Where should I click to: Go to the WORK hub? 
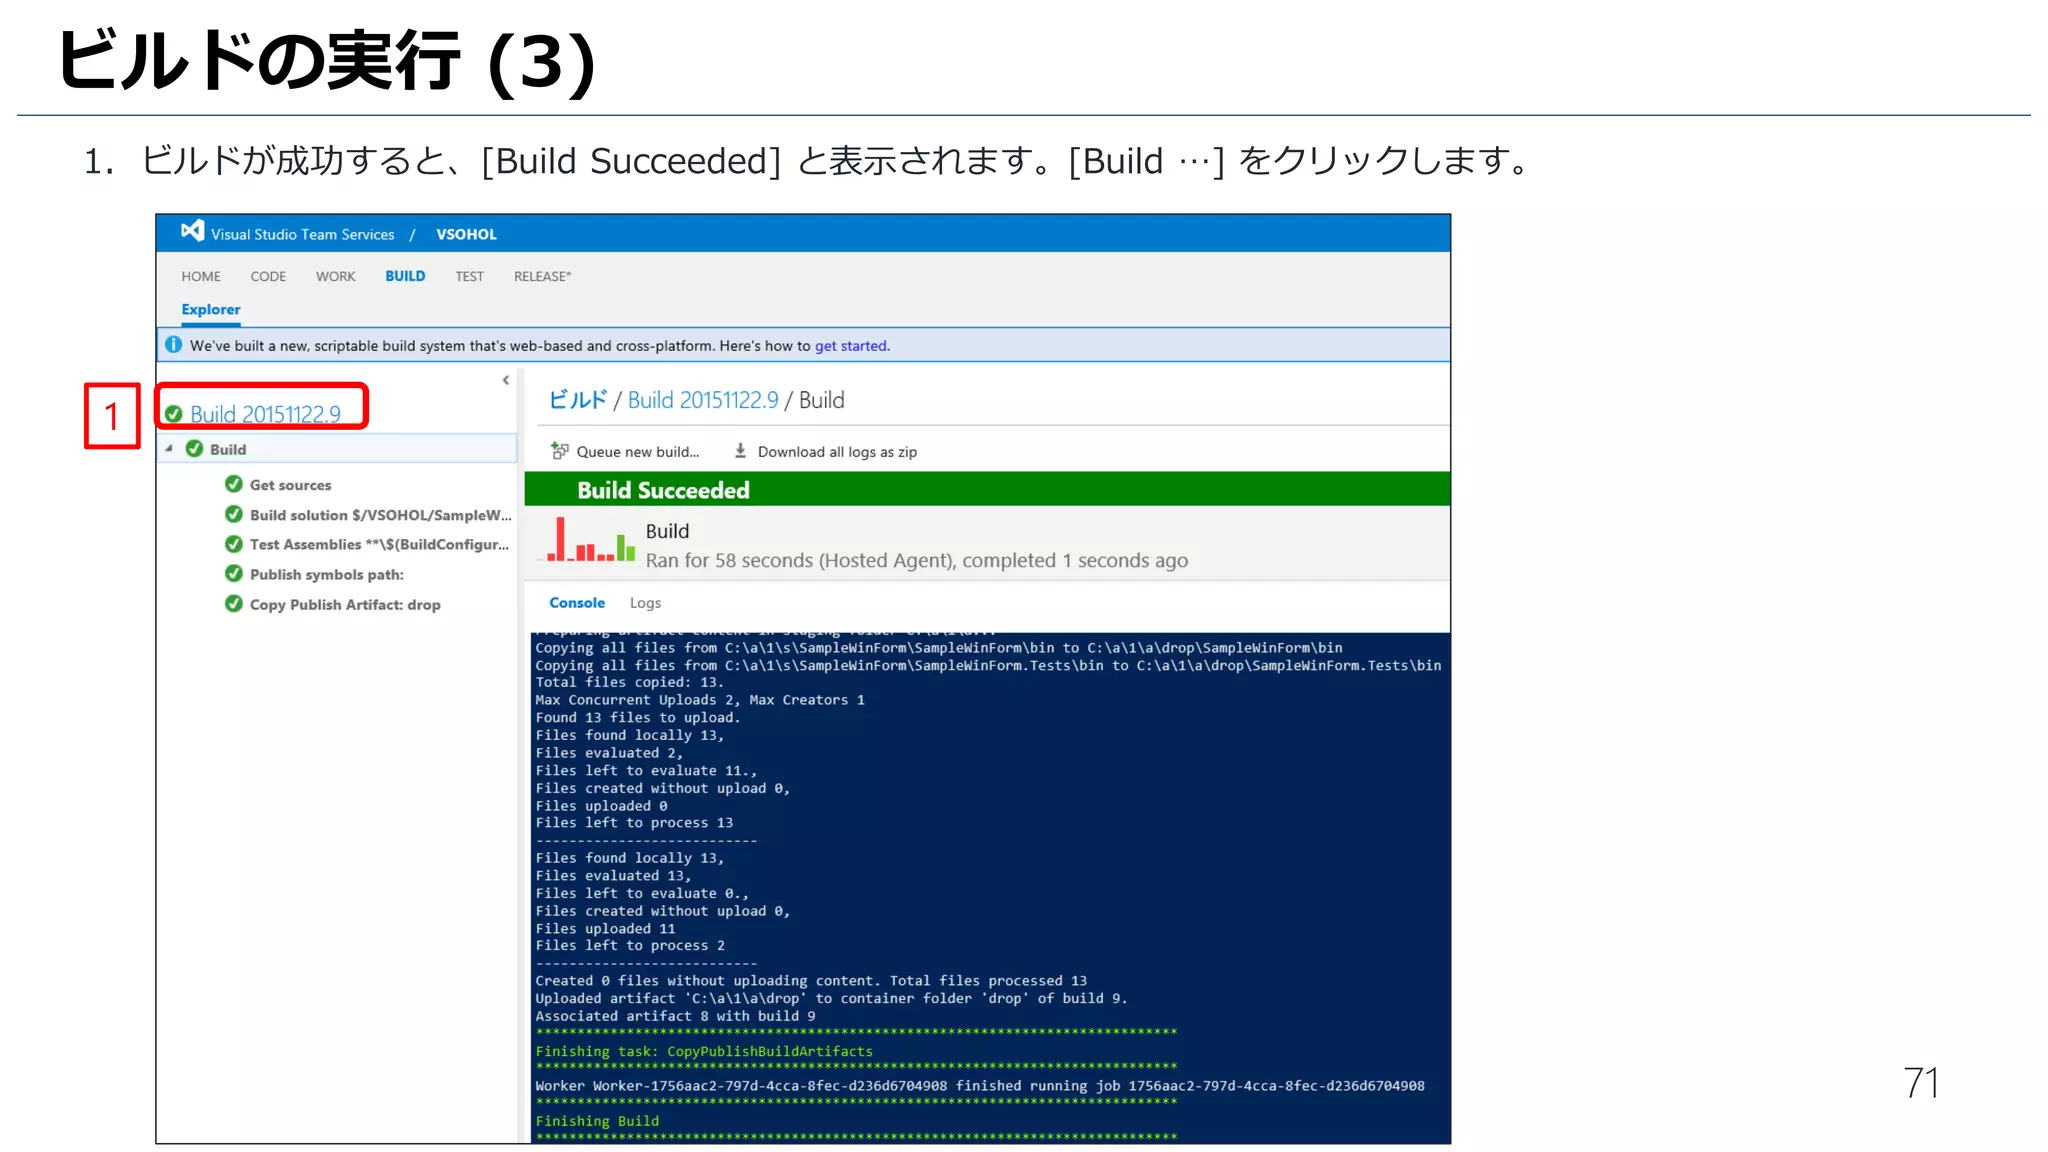(x=335, y=276)
